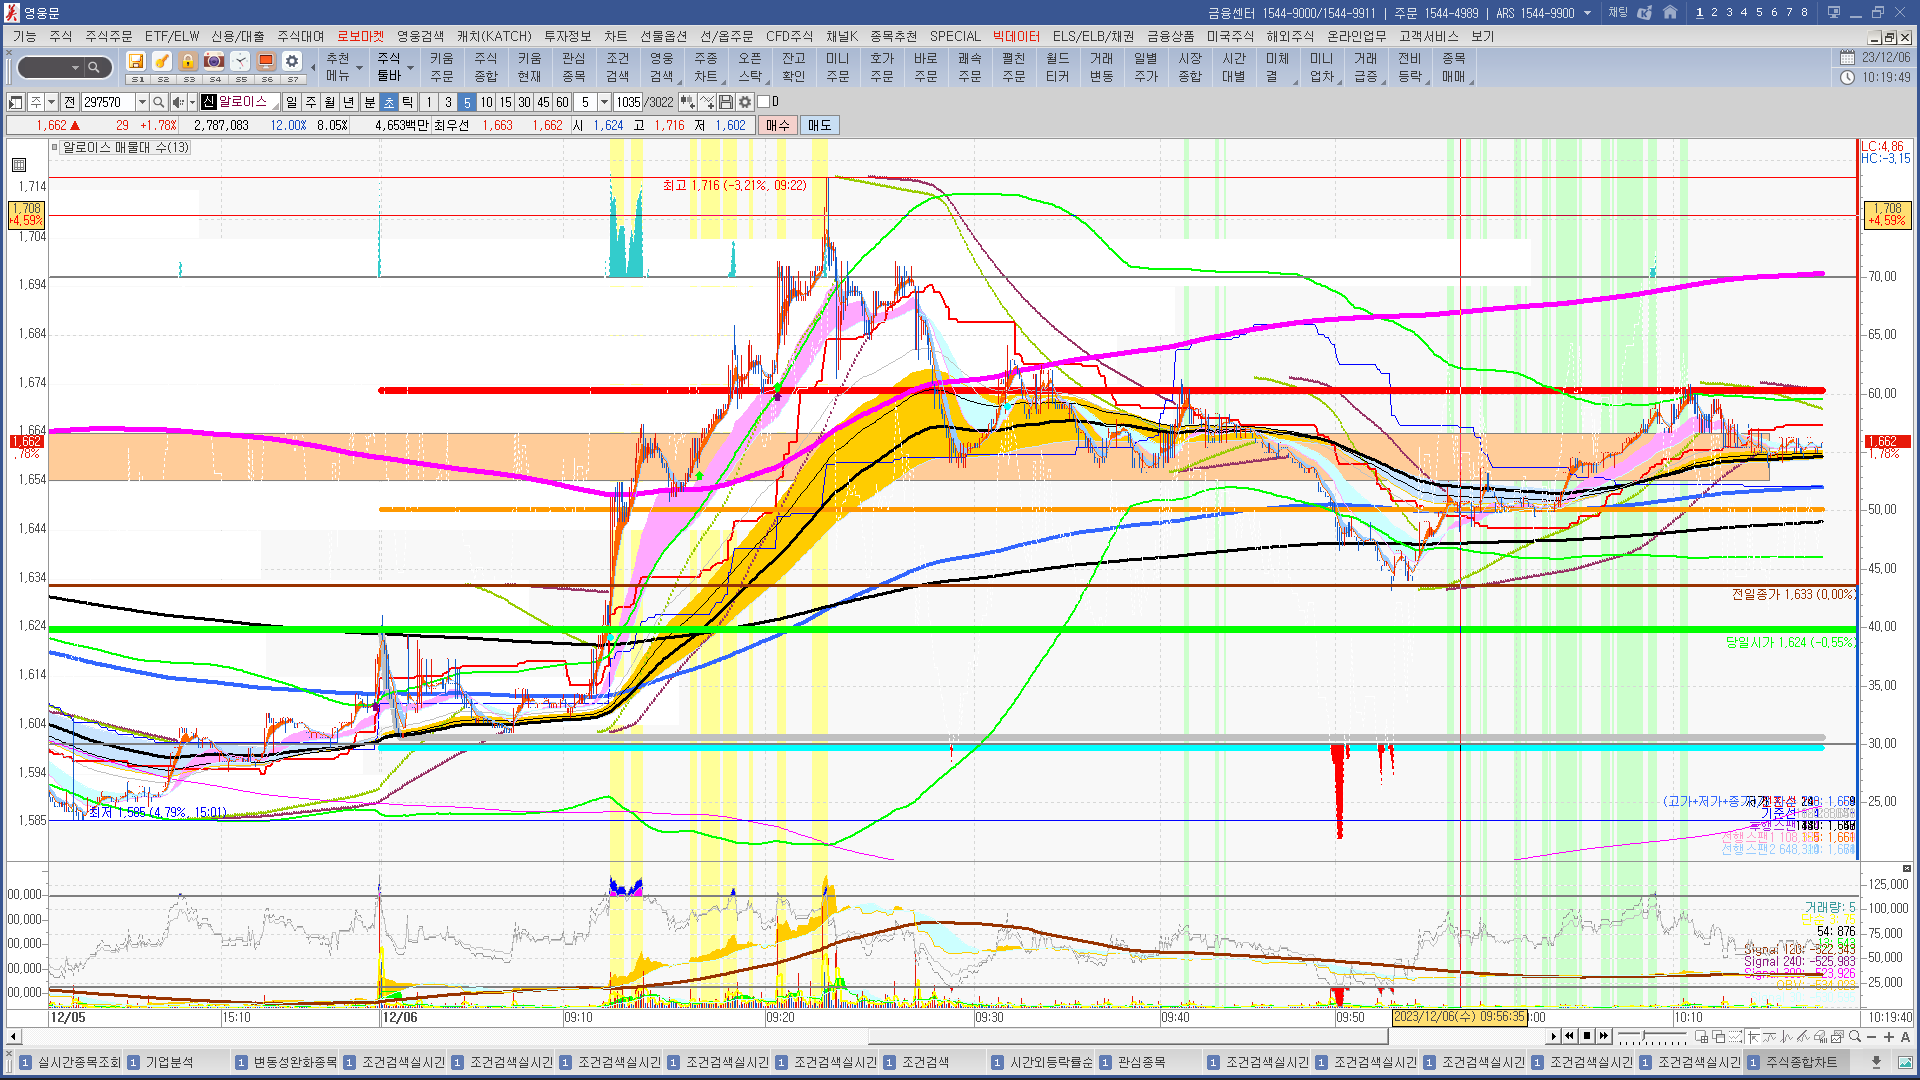1920x1080 pixels.
Task: Click the S3 padlock icon
Action: (188, 62)
